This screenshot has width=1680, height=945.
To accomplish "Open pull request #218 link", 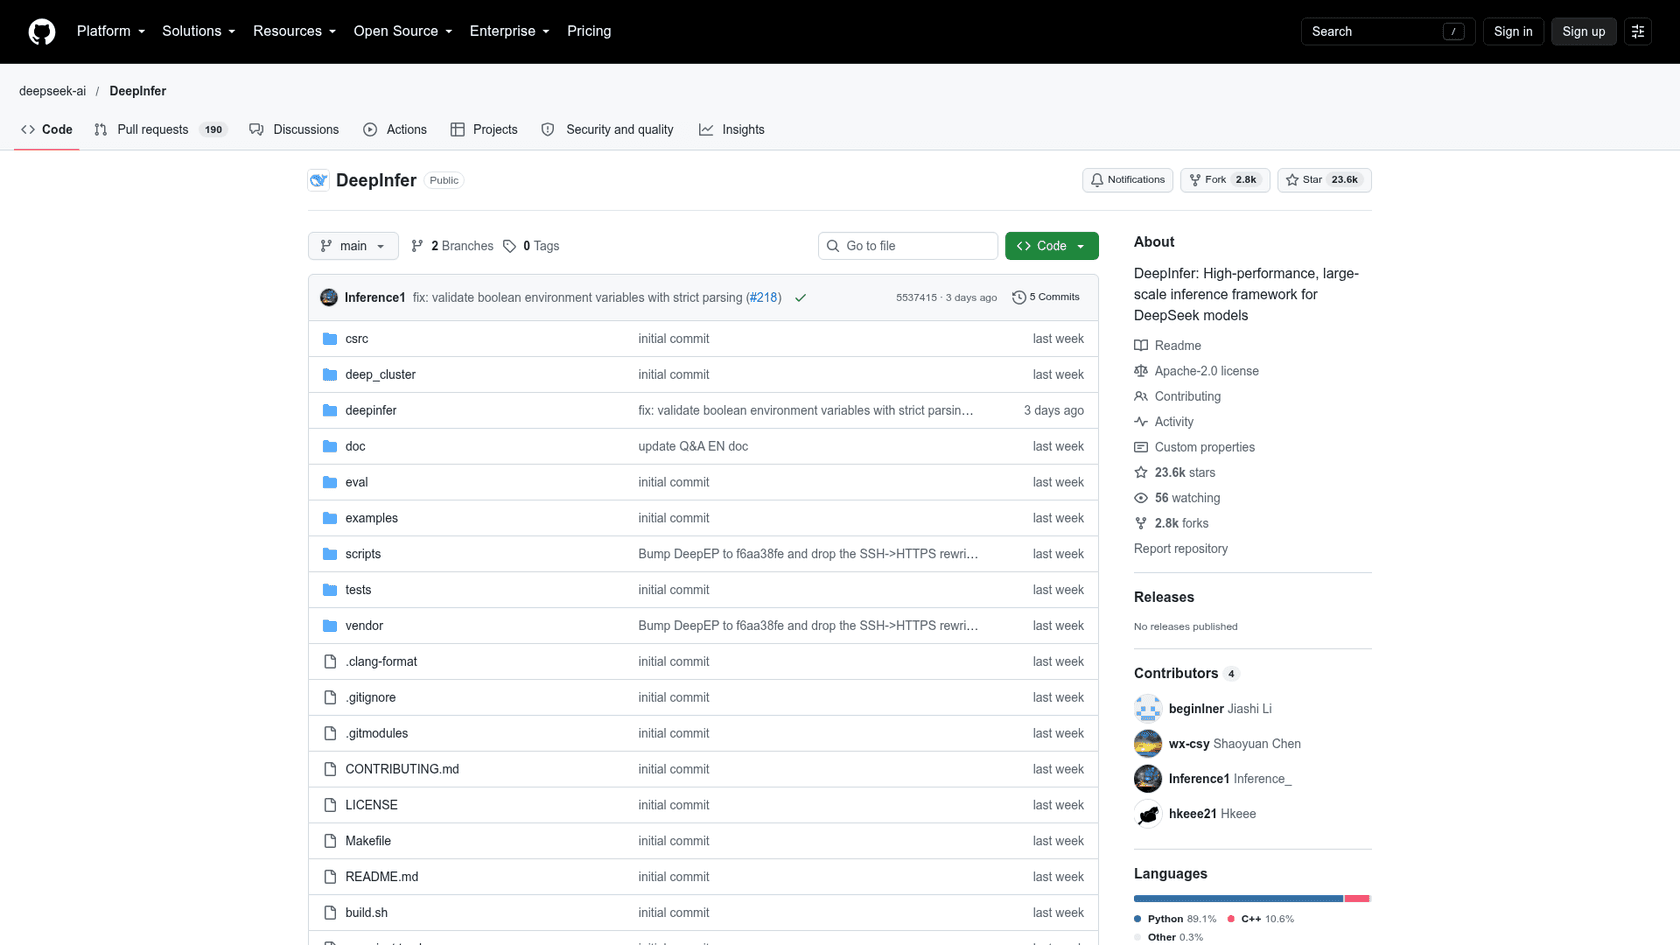I will pos(764,298).
